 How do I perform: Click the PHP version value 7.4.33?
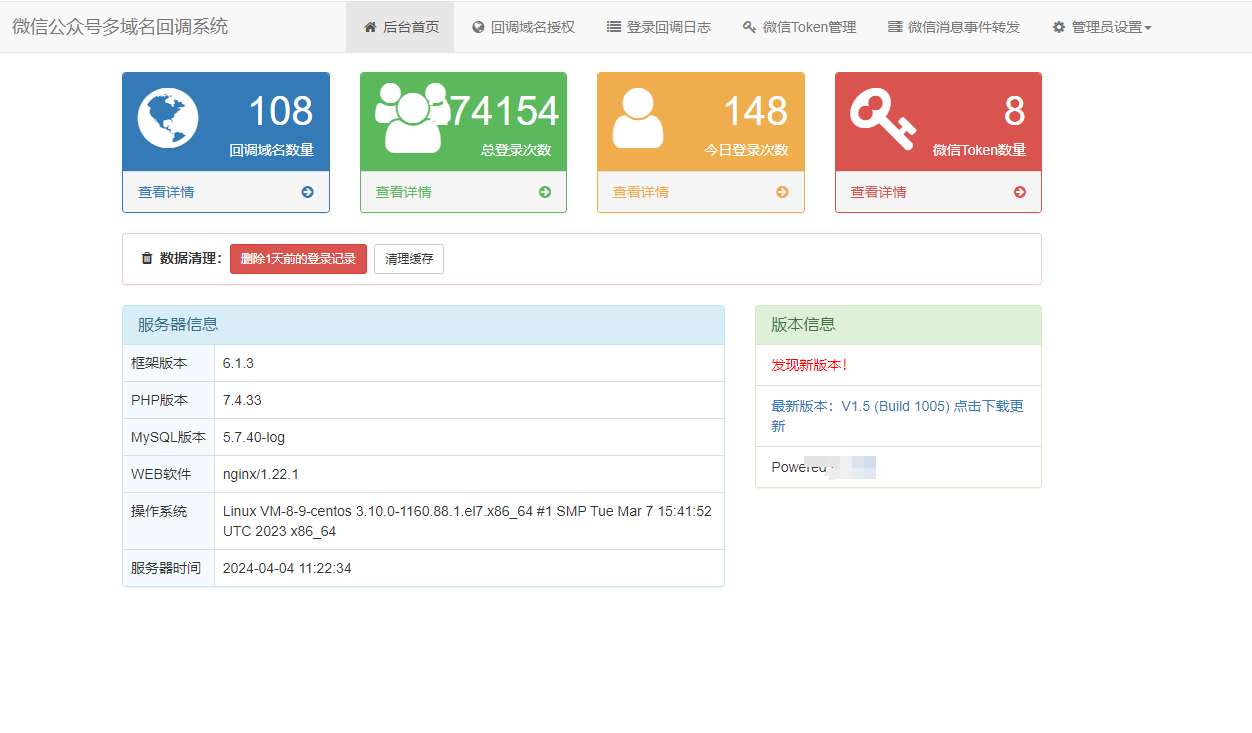[242, 400]
